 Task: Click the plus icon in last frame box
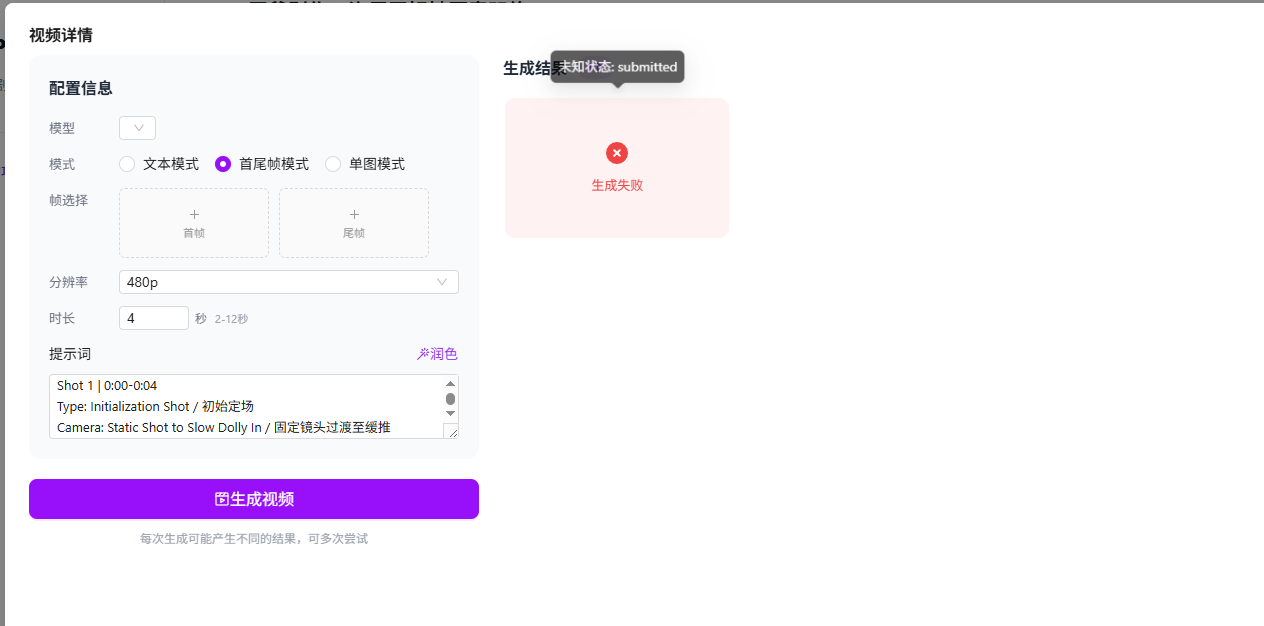click(x=354, y=214)
